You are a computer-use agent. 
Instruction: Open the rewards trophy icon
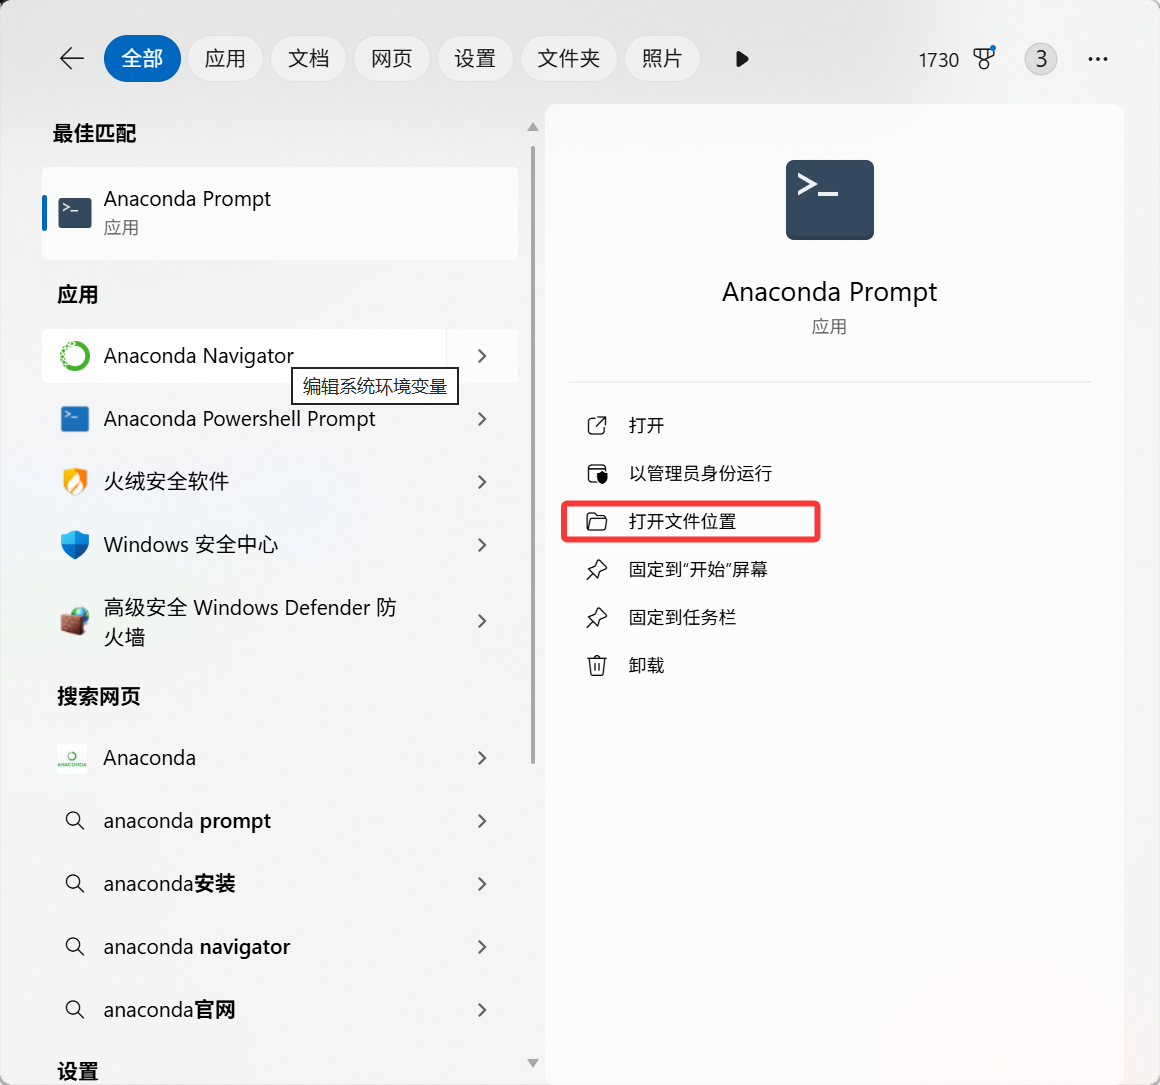(984, 58)
